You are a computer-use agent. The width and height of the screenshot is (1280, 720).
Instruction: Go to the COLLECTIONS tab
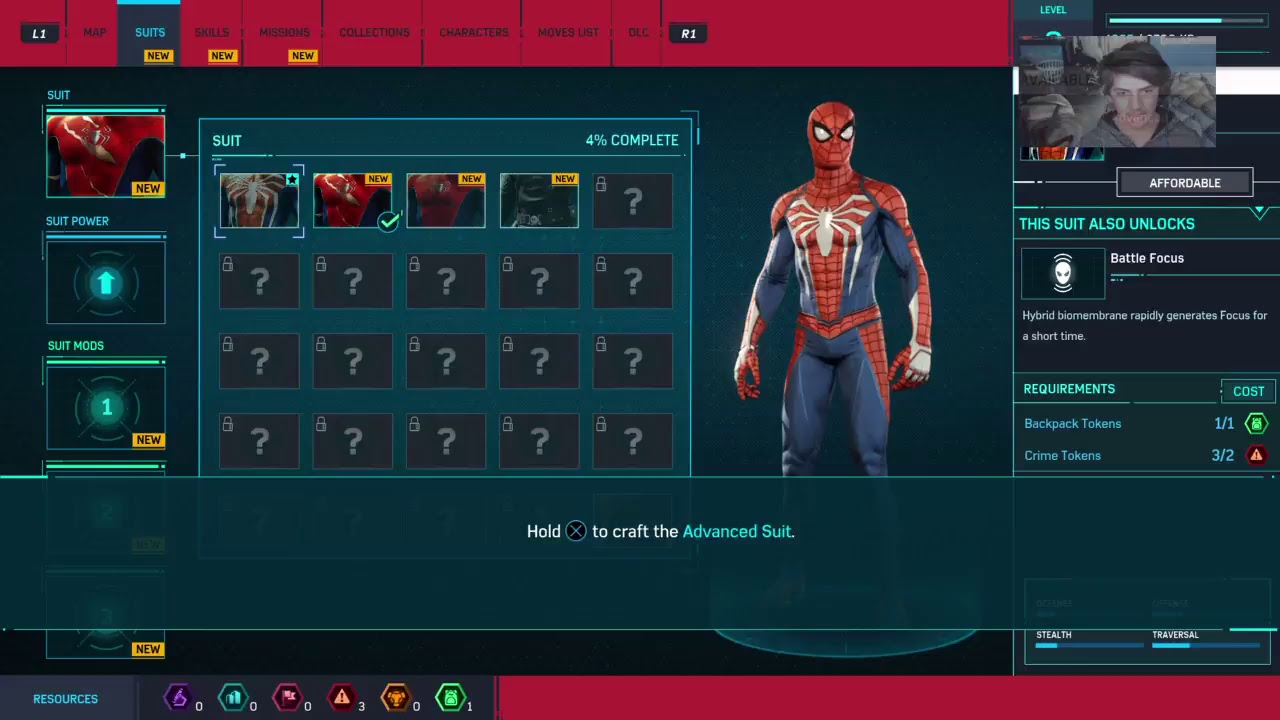tap(374, 33)
